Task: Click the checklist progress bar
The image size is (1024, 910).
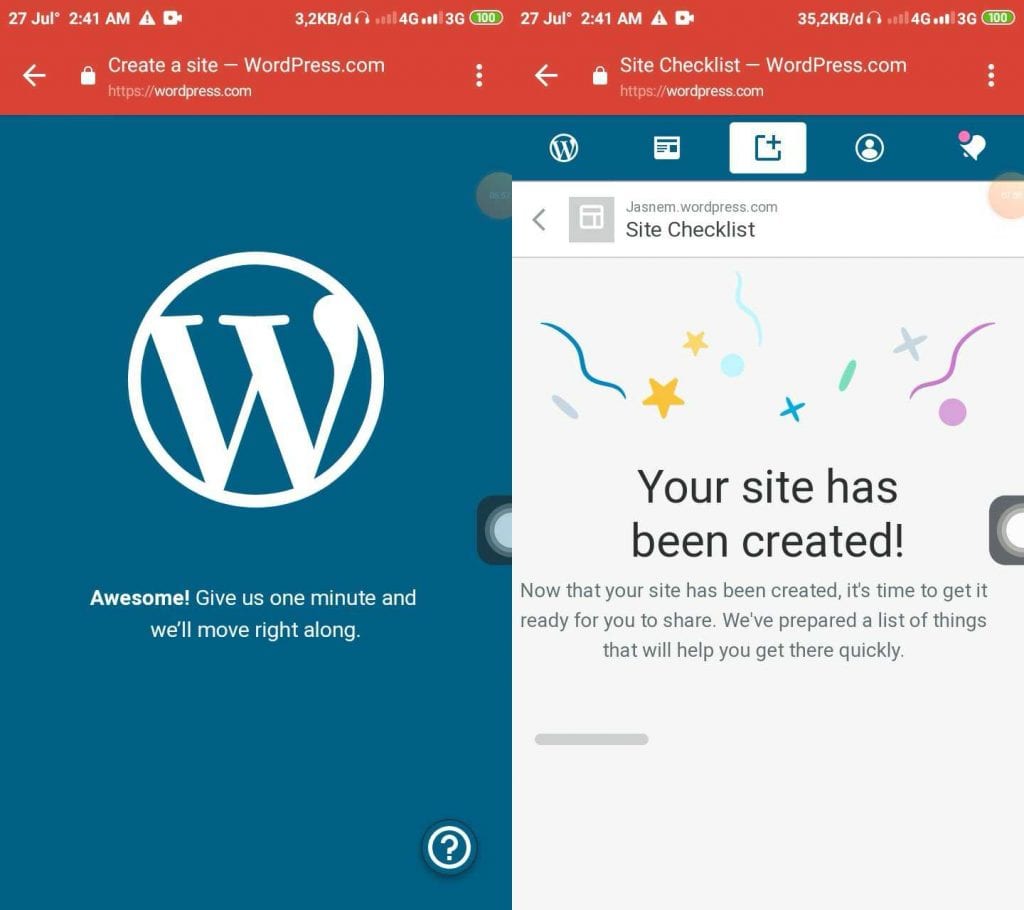Action: point(591,739)
